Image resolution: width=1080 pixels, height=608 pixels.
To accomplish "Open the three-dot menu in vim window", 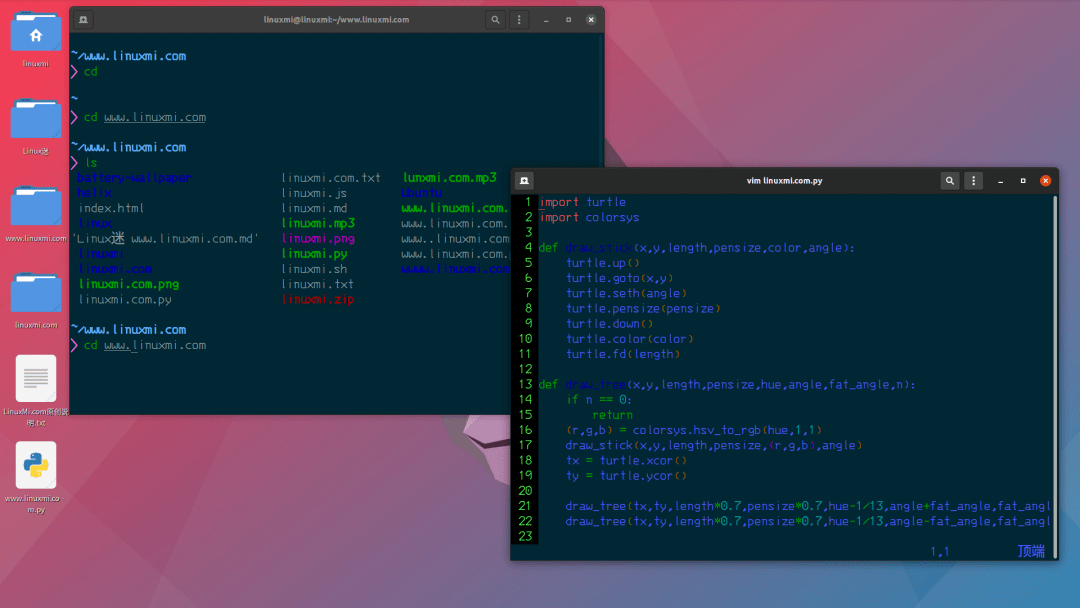I will 973,180.
